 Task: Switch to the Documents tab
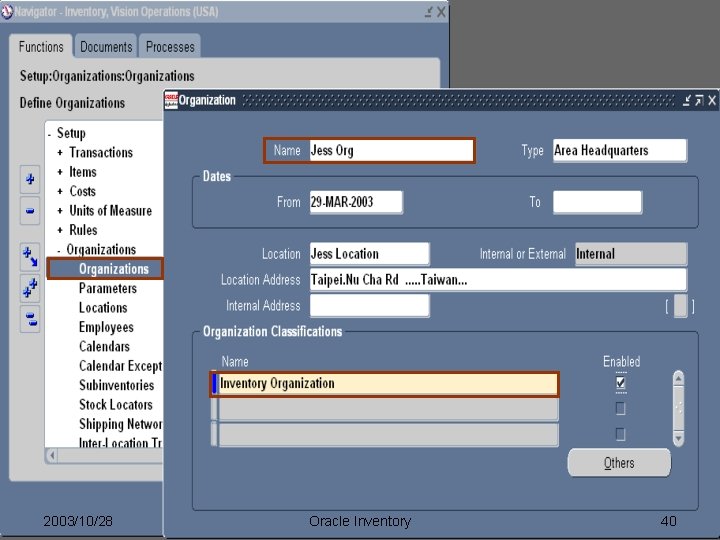pyautogui.click(x=106, y=46)
